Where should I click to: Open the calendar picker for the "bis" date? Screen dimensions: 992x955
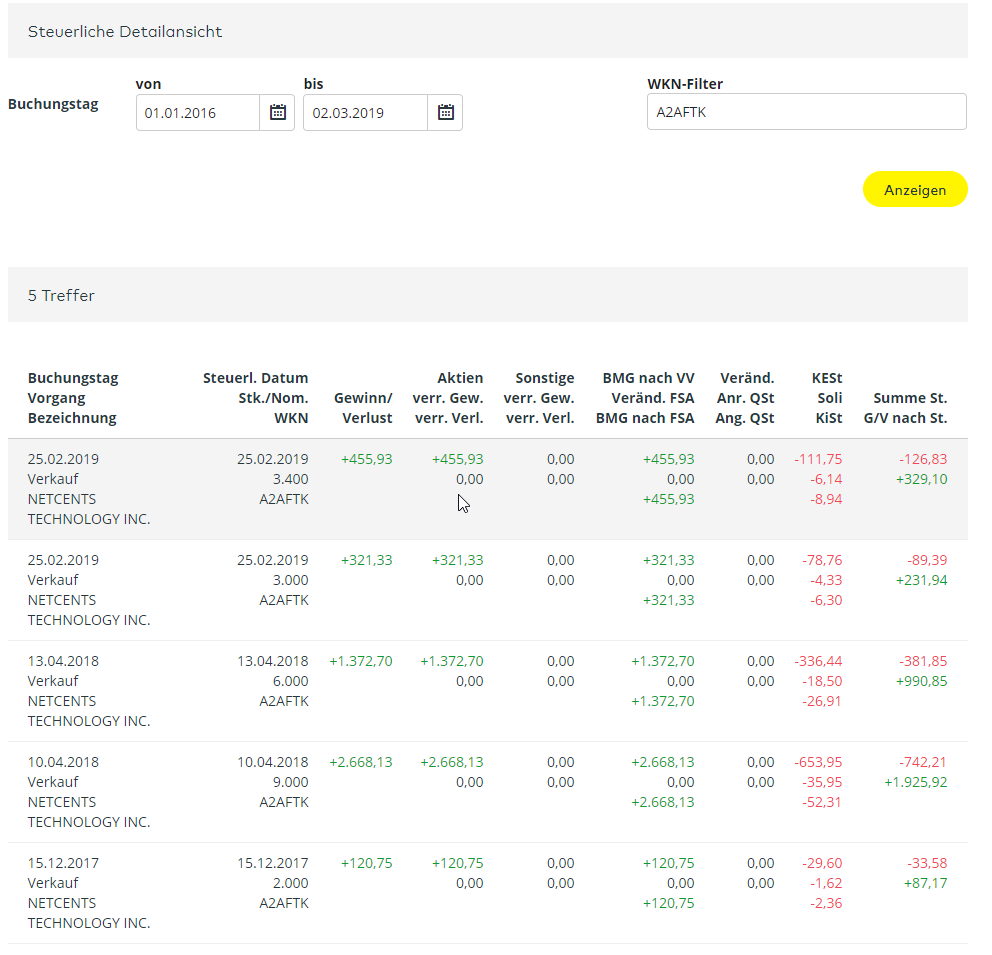[446, 112]
